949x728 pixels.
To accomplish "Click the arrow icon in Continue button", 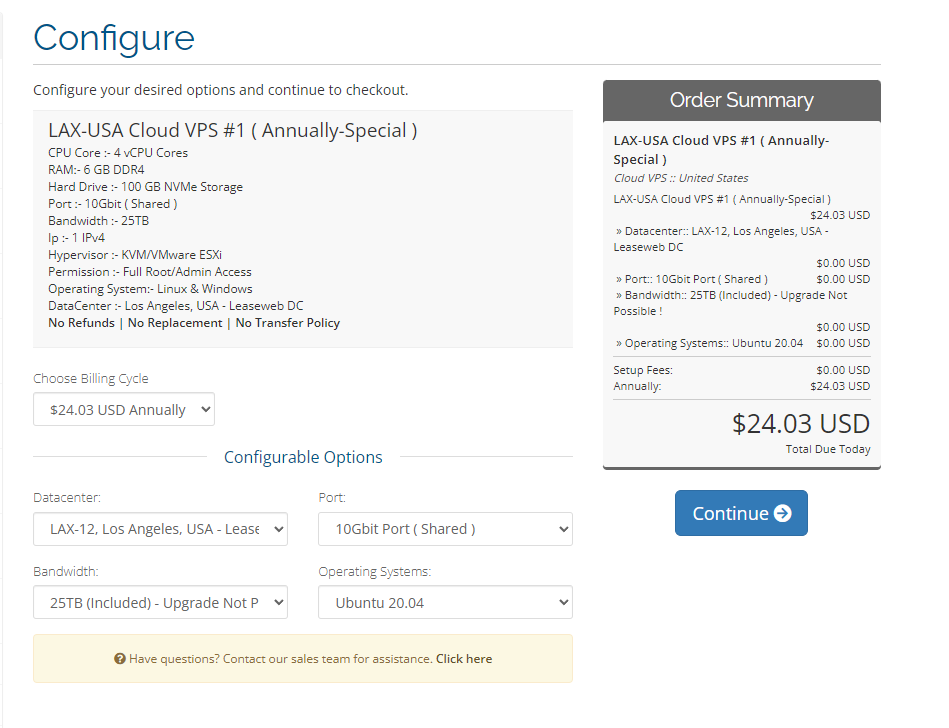I will click(x=783, y=513).
